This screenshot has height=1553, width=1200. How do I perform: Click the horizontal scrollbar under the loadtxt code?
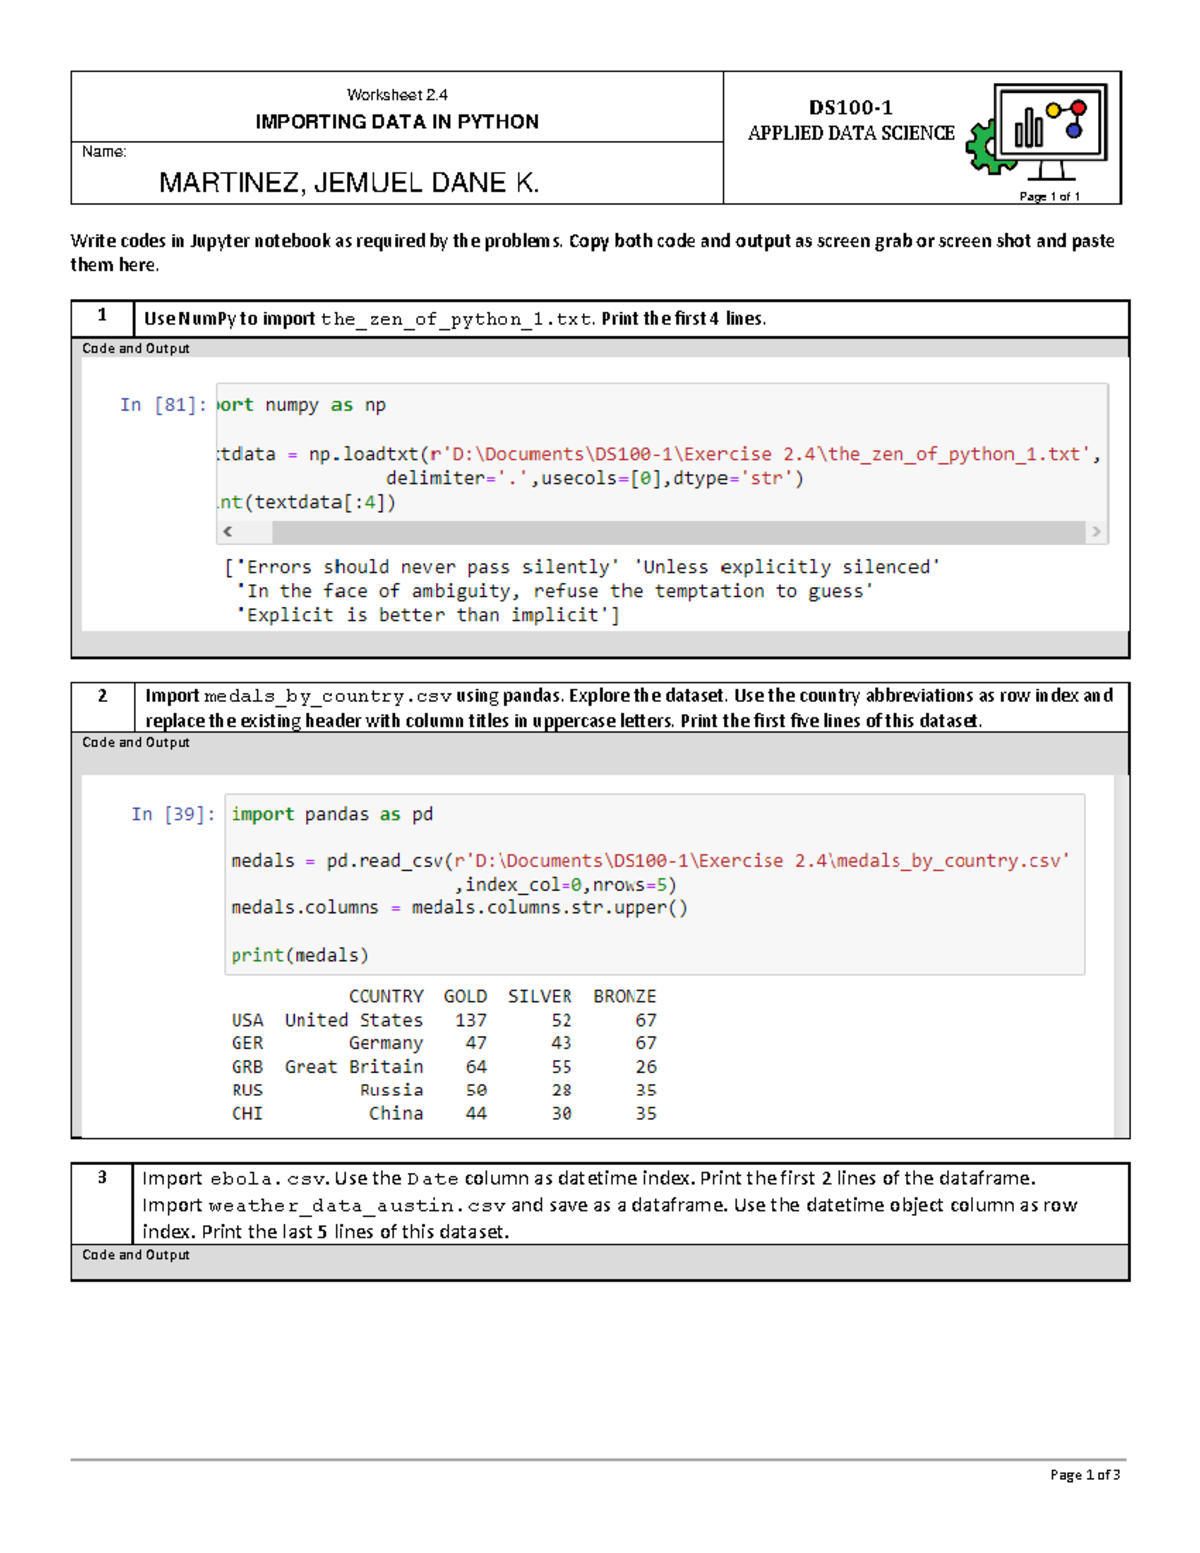coord(660,530)
